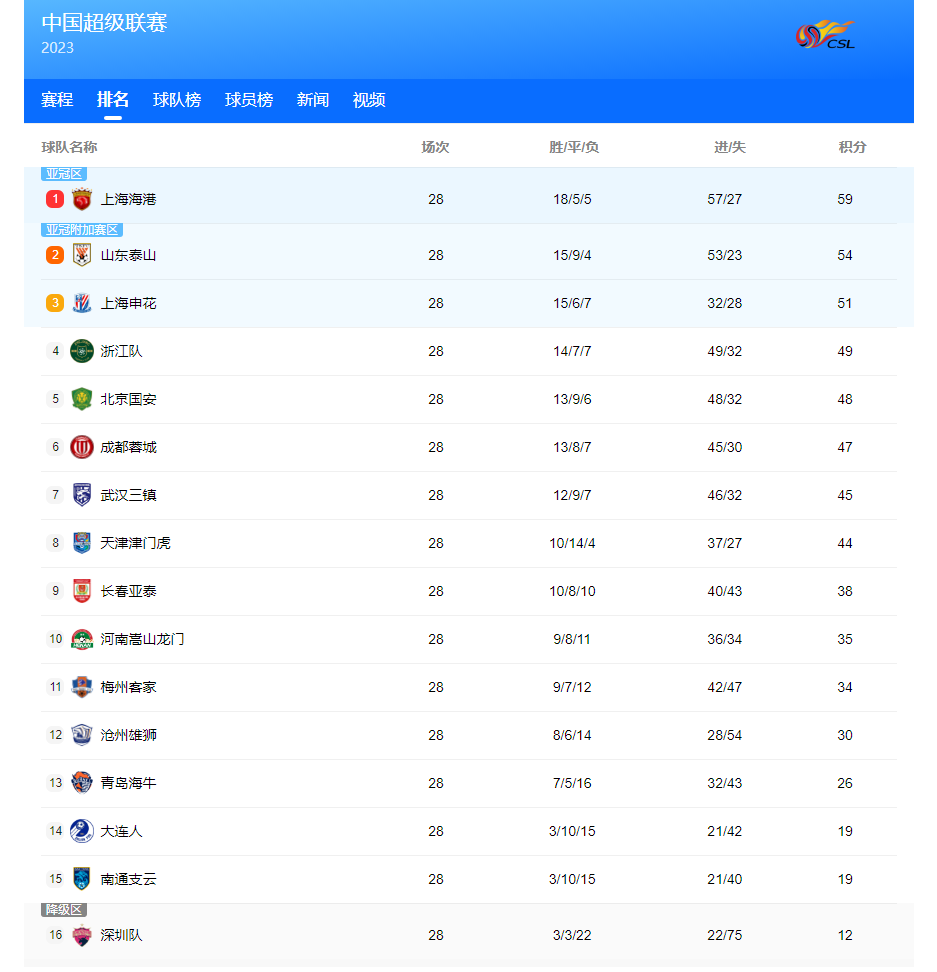Open team link 上海申花
The image size is (937, 972).
click(x=129, y=303)
